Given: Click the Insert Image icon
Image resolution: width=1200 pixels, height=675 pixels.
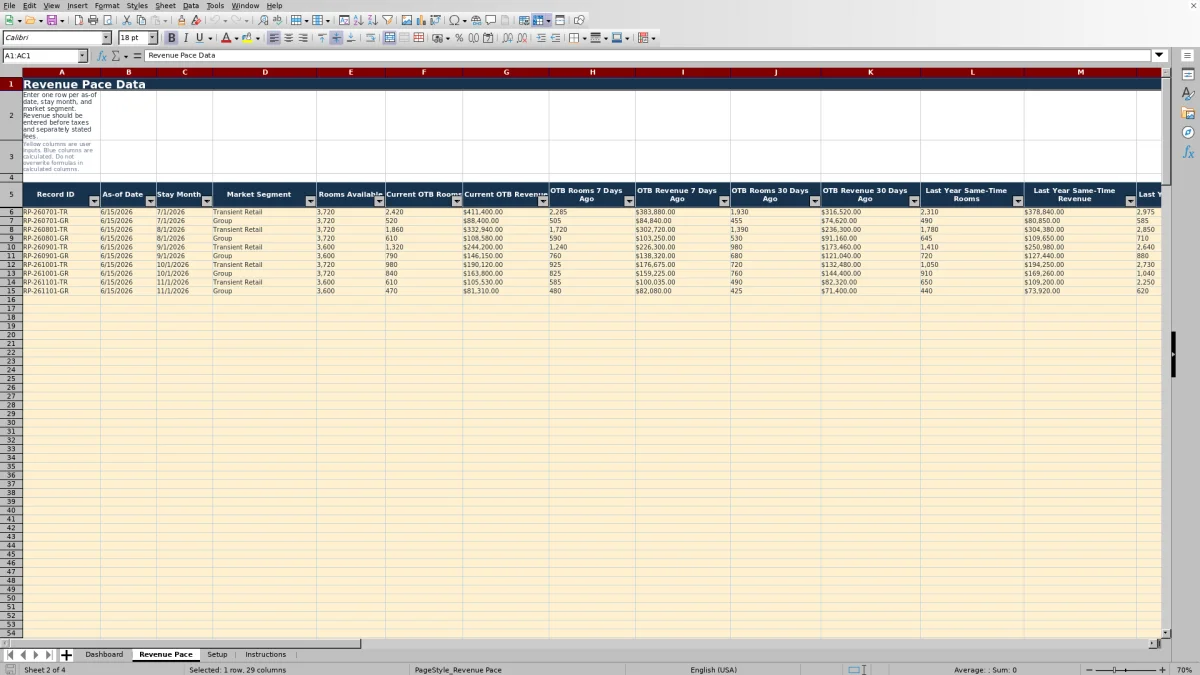Looking at the screenshot, I should (x=407, y=20).
